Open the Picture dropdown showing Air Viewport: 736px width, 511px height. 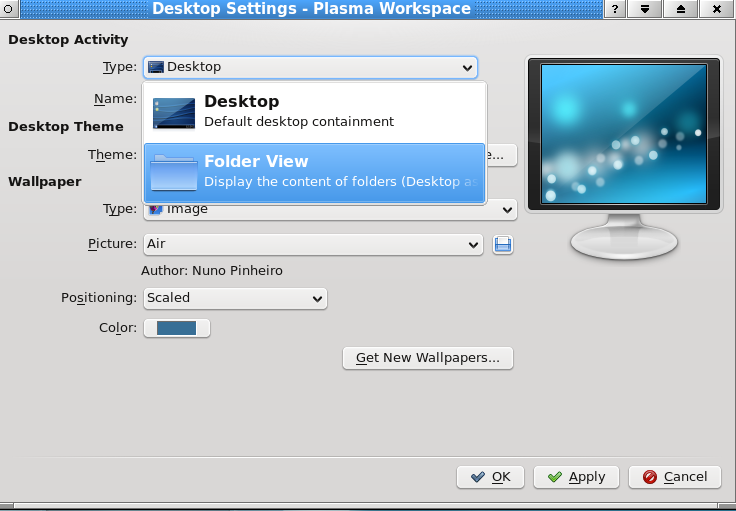pos(313,244)
